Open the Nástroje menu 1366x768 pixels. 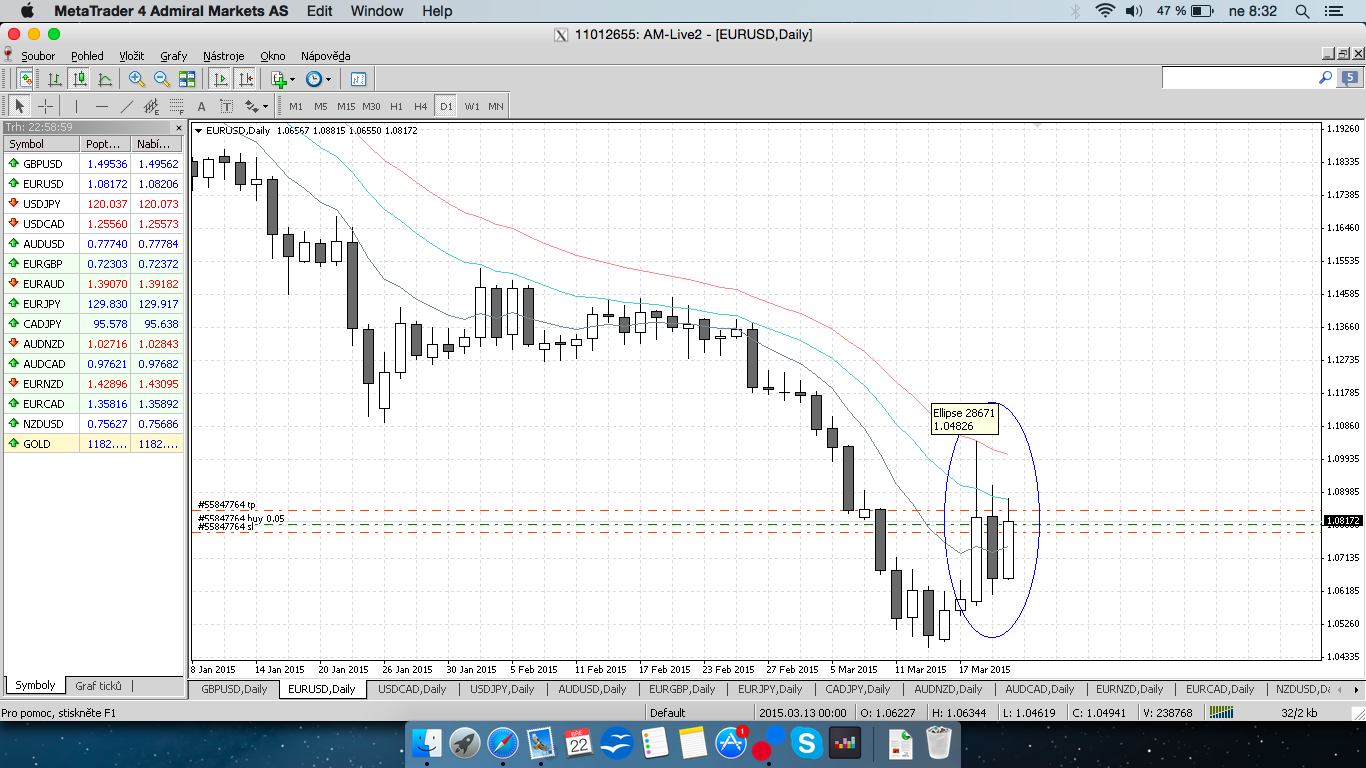pyautogui.click(x=224, y=56)
